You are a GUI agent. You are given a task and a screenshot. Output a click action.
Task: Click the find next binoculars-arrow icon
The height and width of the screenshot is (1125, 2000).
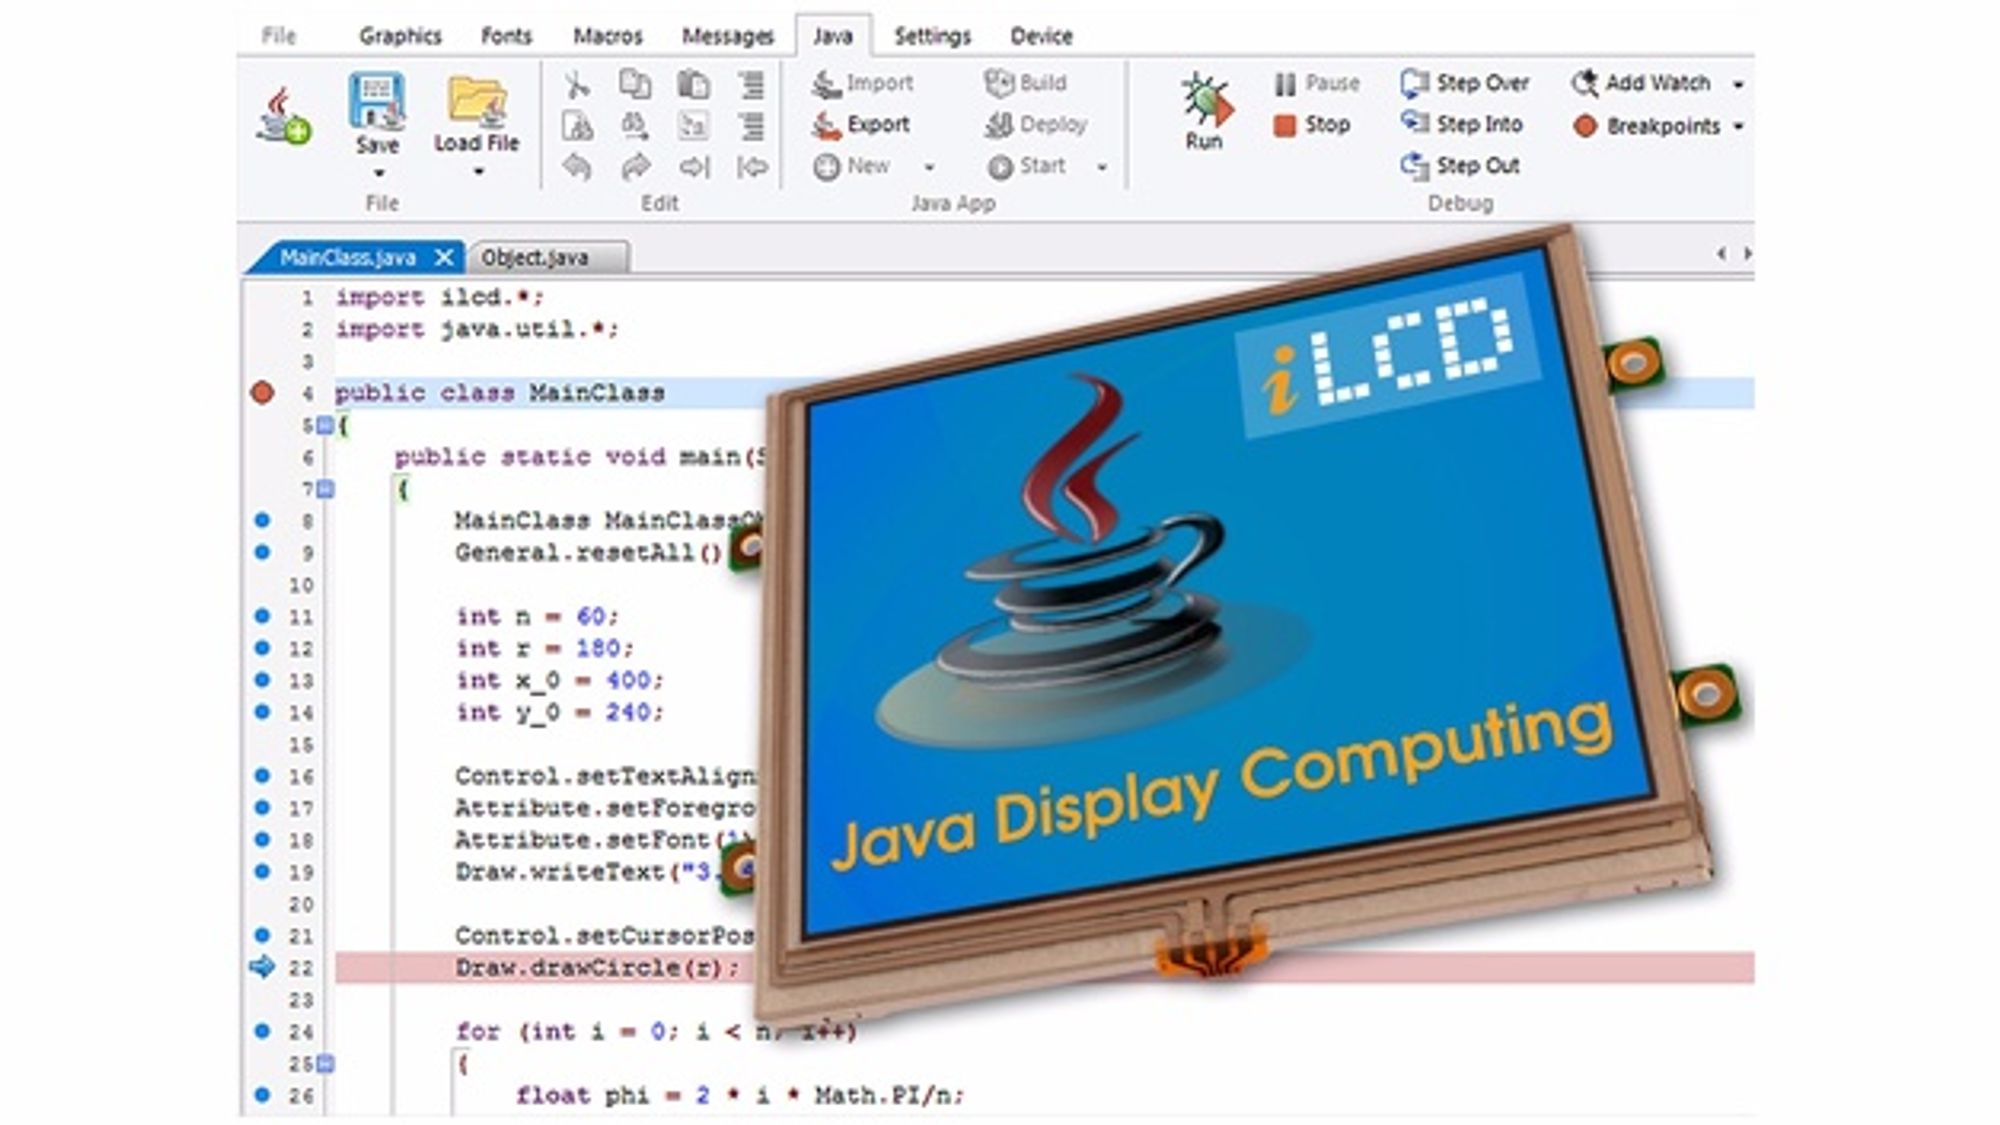(635, 126)
